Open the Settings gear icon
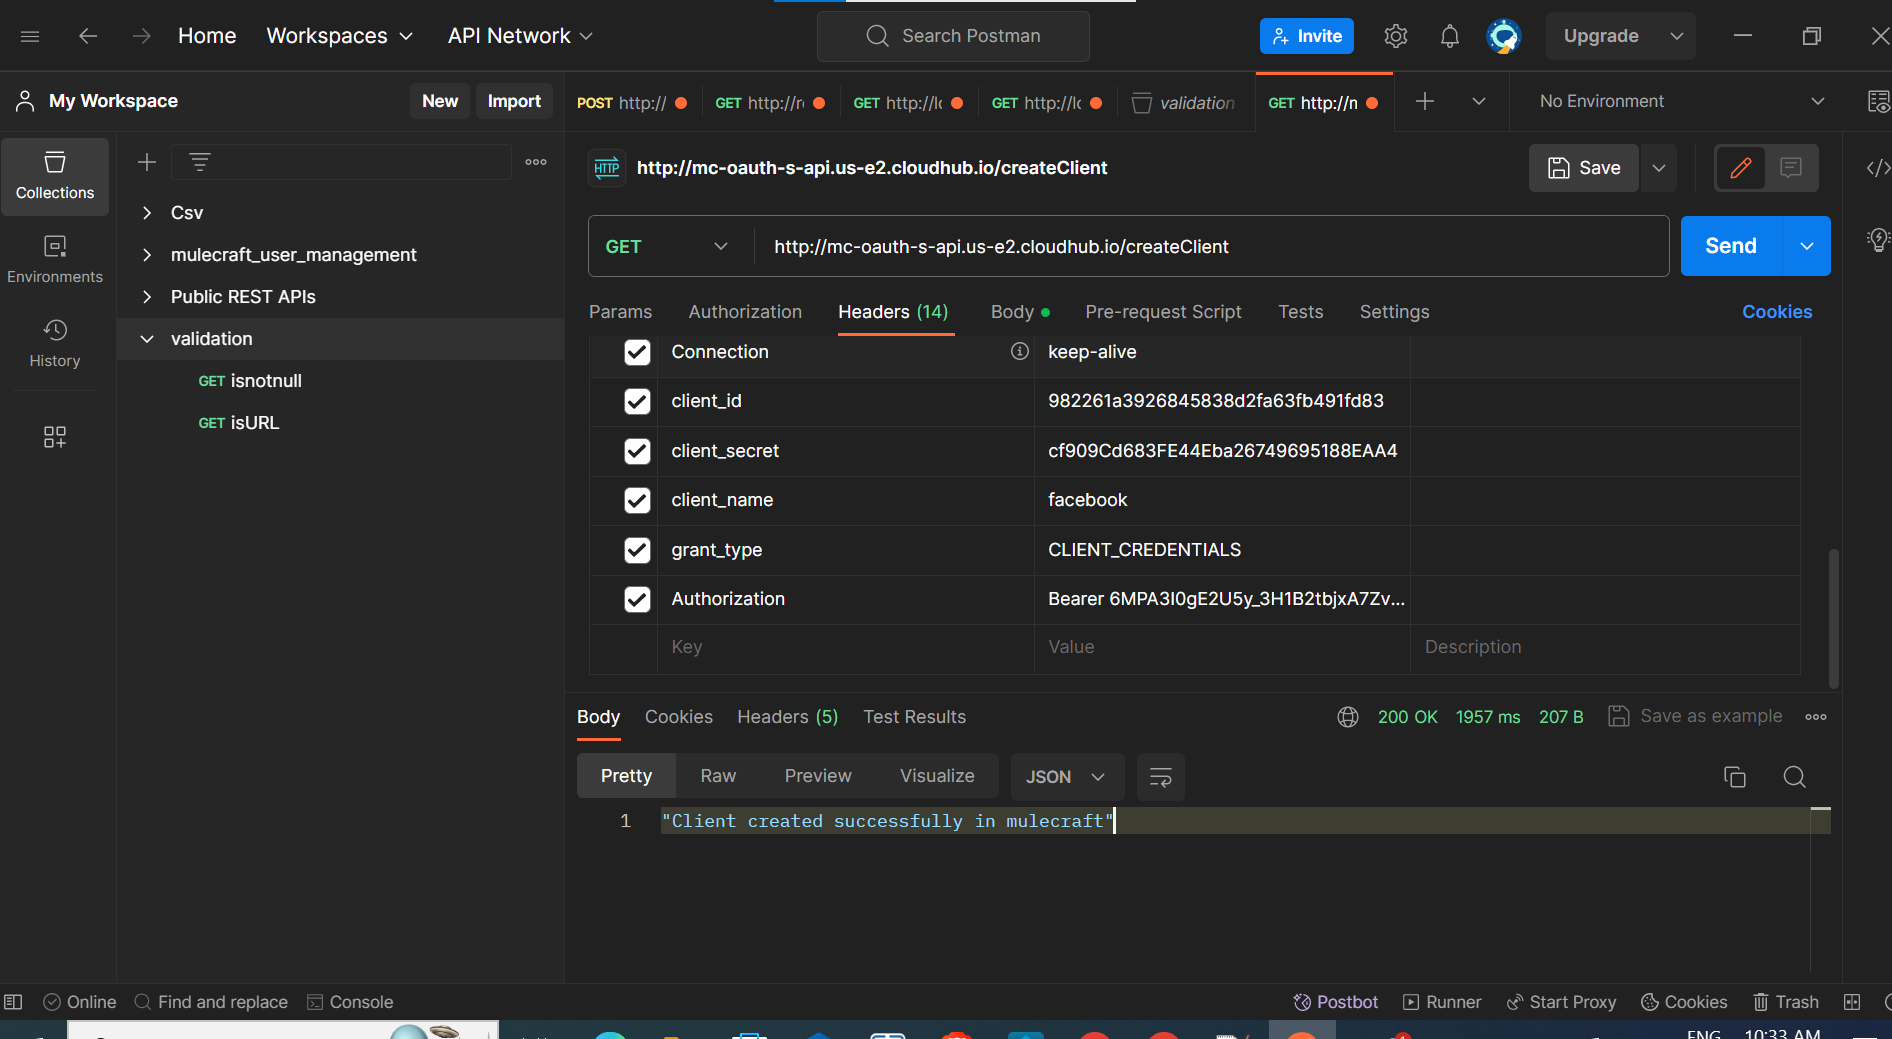Image resolution: width=1892 pixels, height=1039 pixels. (x=1395, y=37)
